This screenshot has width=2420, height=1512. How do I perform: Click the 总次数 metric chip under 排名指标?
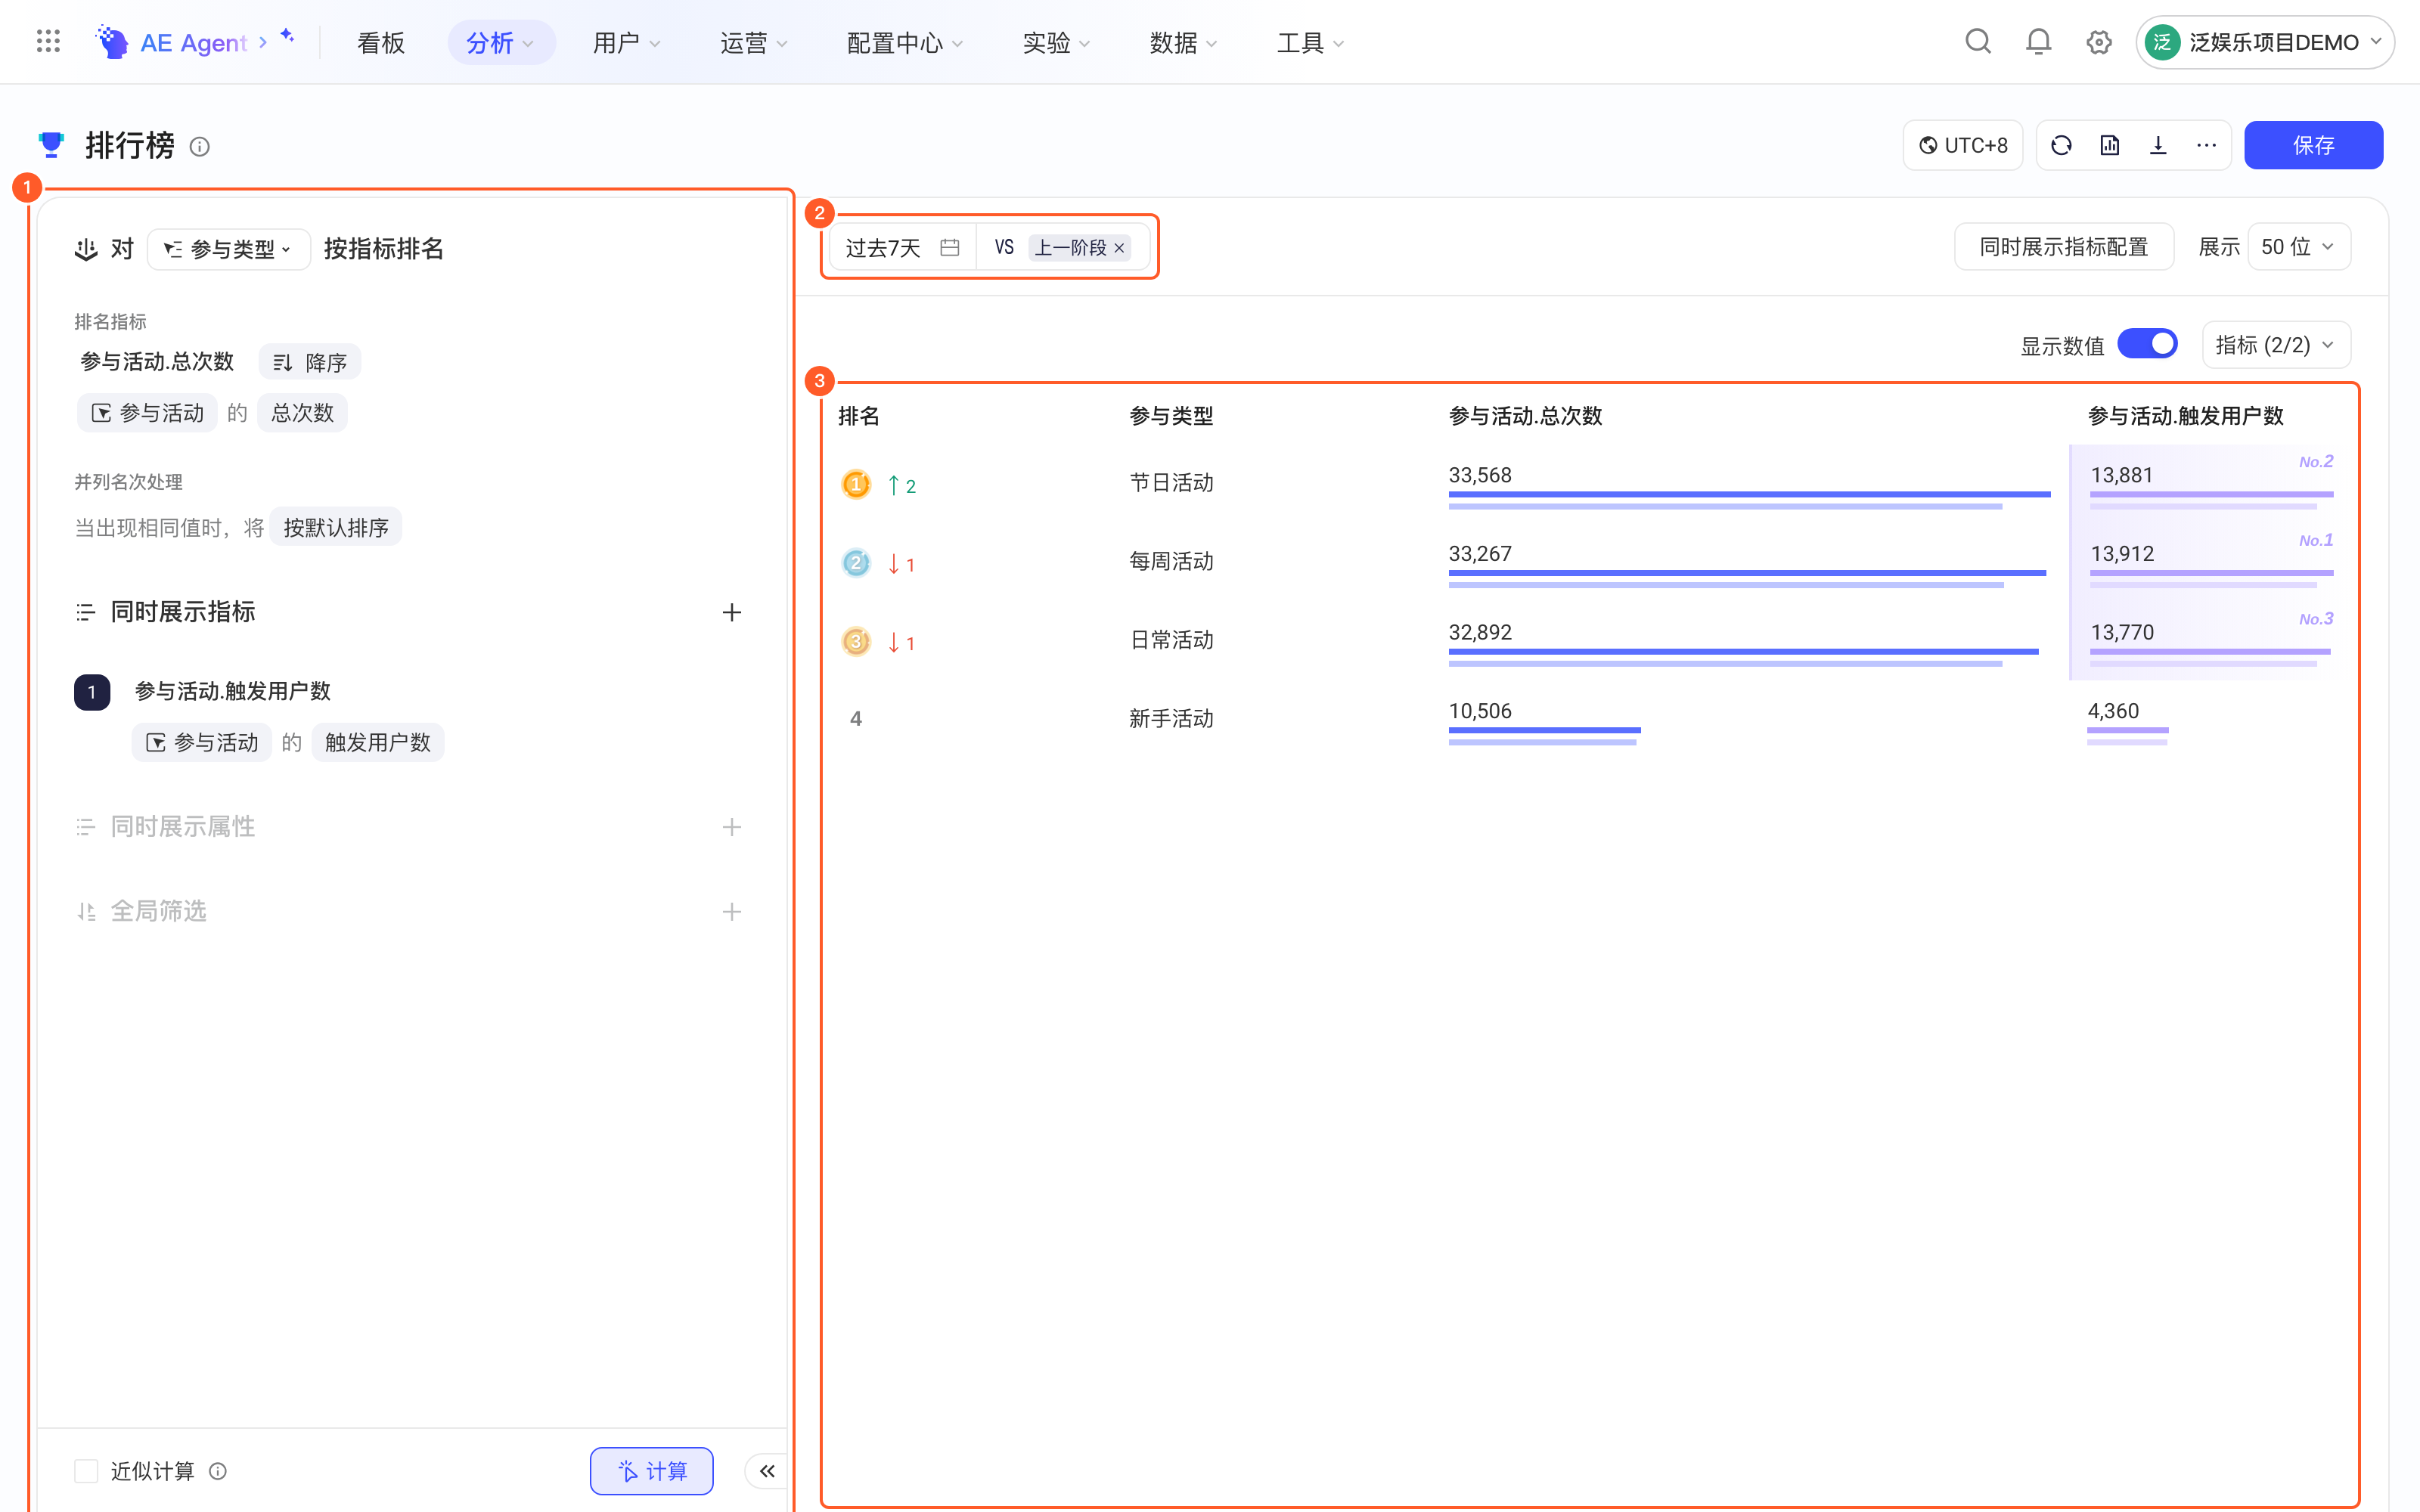click(302, 413)
